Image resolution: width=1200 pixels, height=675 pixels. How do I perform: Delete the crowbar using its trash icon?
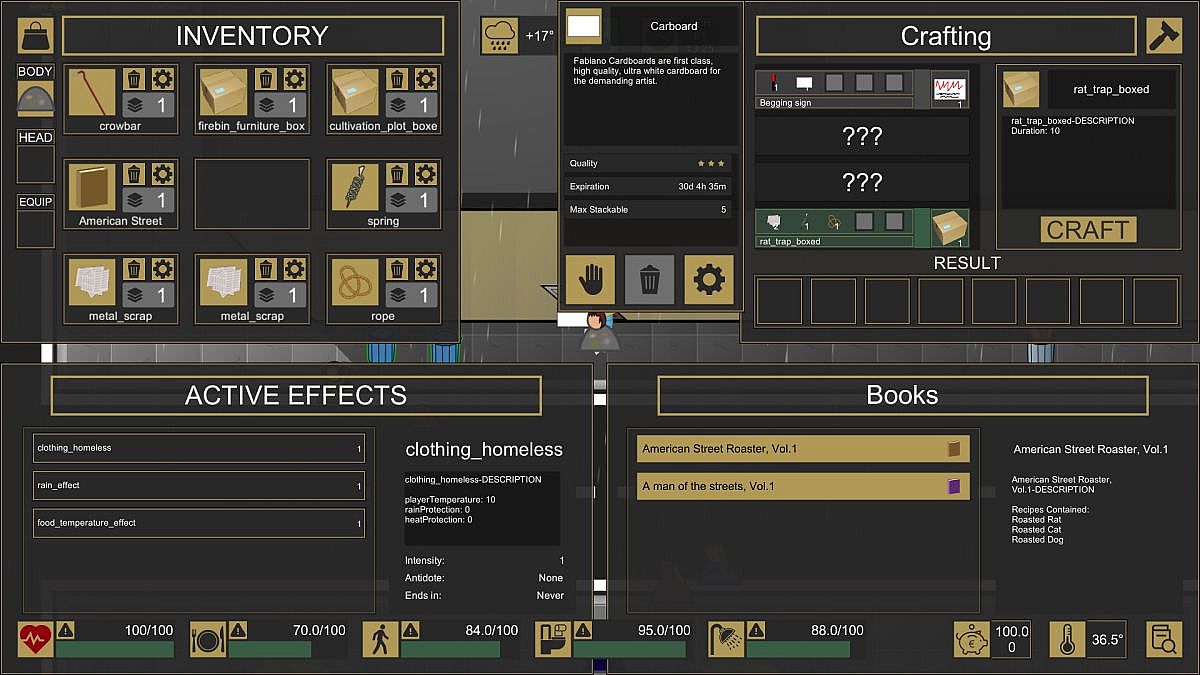pos(134,79)
